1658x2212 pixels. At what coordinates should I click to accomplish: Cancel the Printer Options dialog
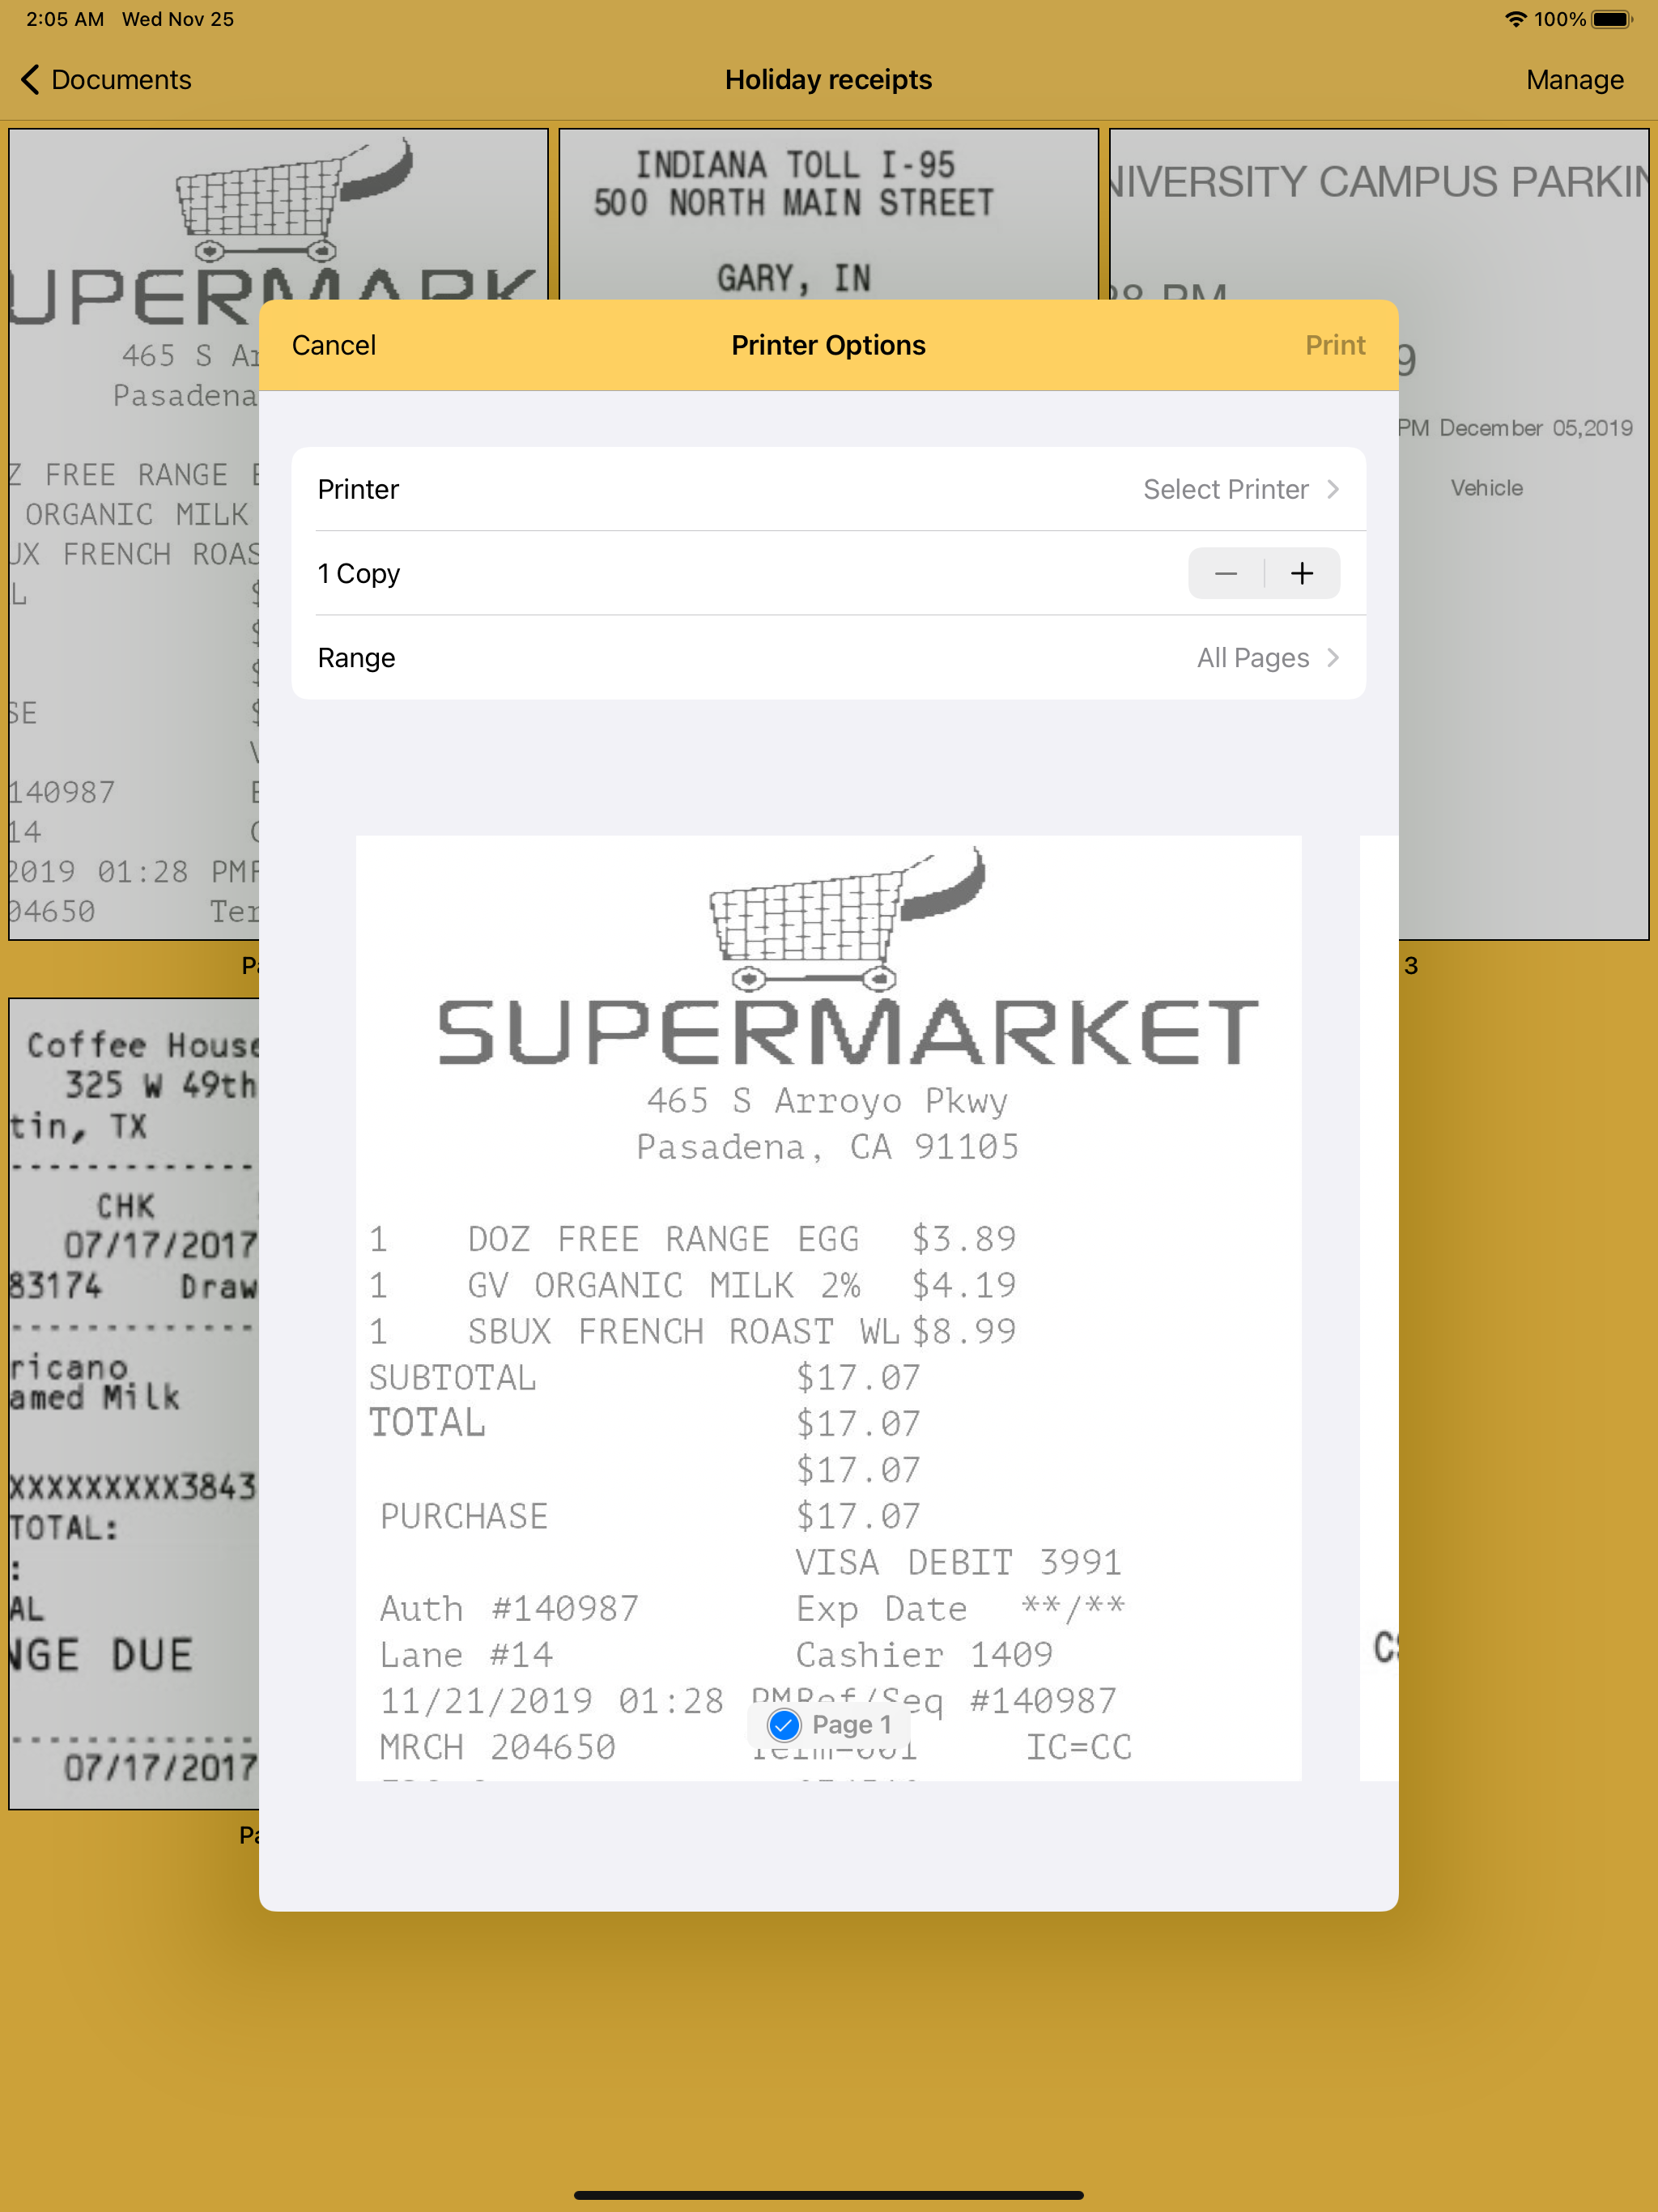pyautogui.click(x=334, y=345)
